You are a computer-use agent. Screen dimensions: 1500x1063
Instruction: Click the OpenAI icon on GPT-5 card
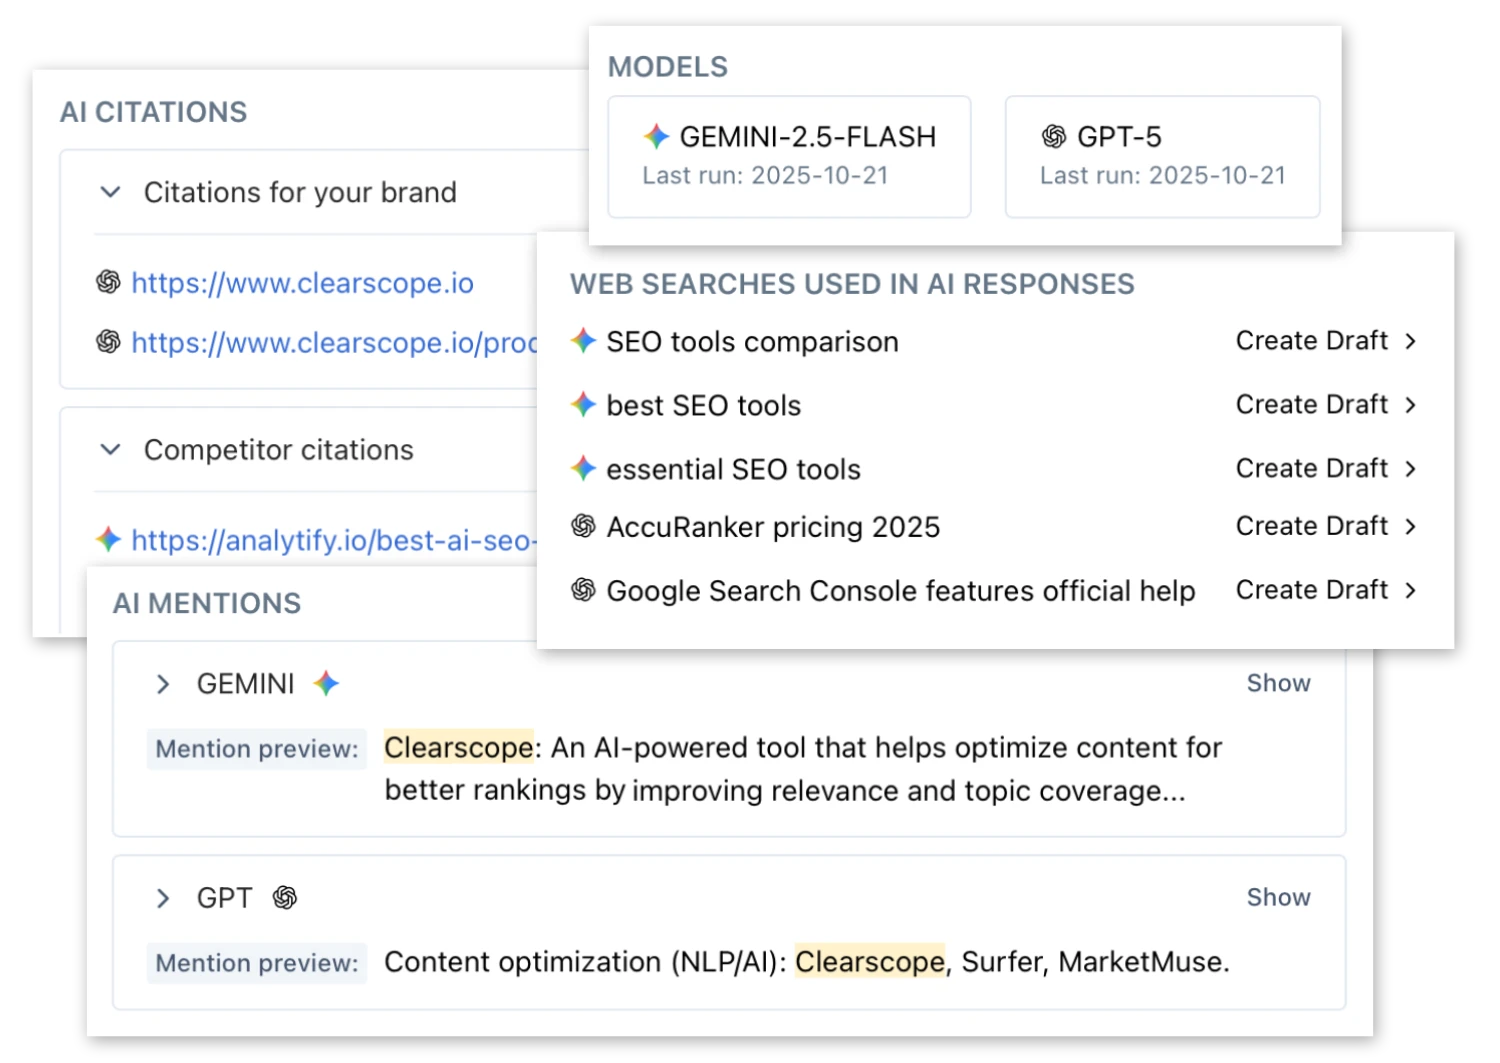click(1054, 136)
